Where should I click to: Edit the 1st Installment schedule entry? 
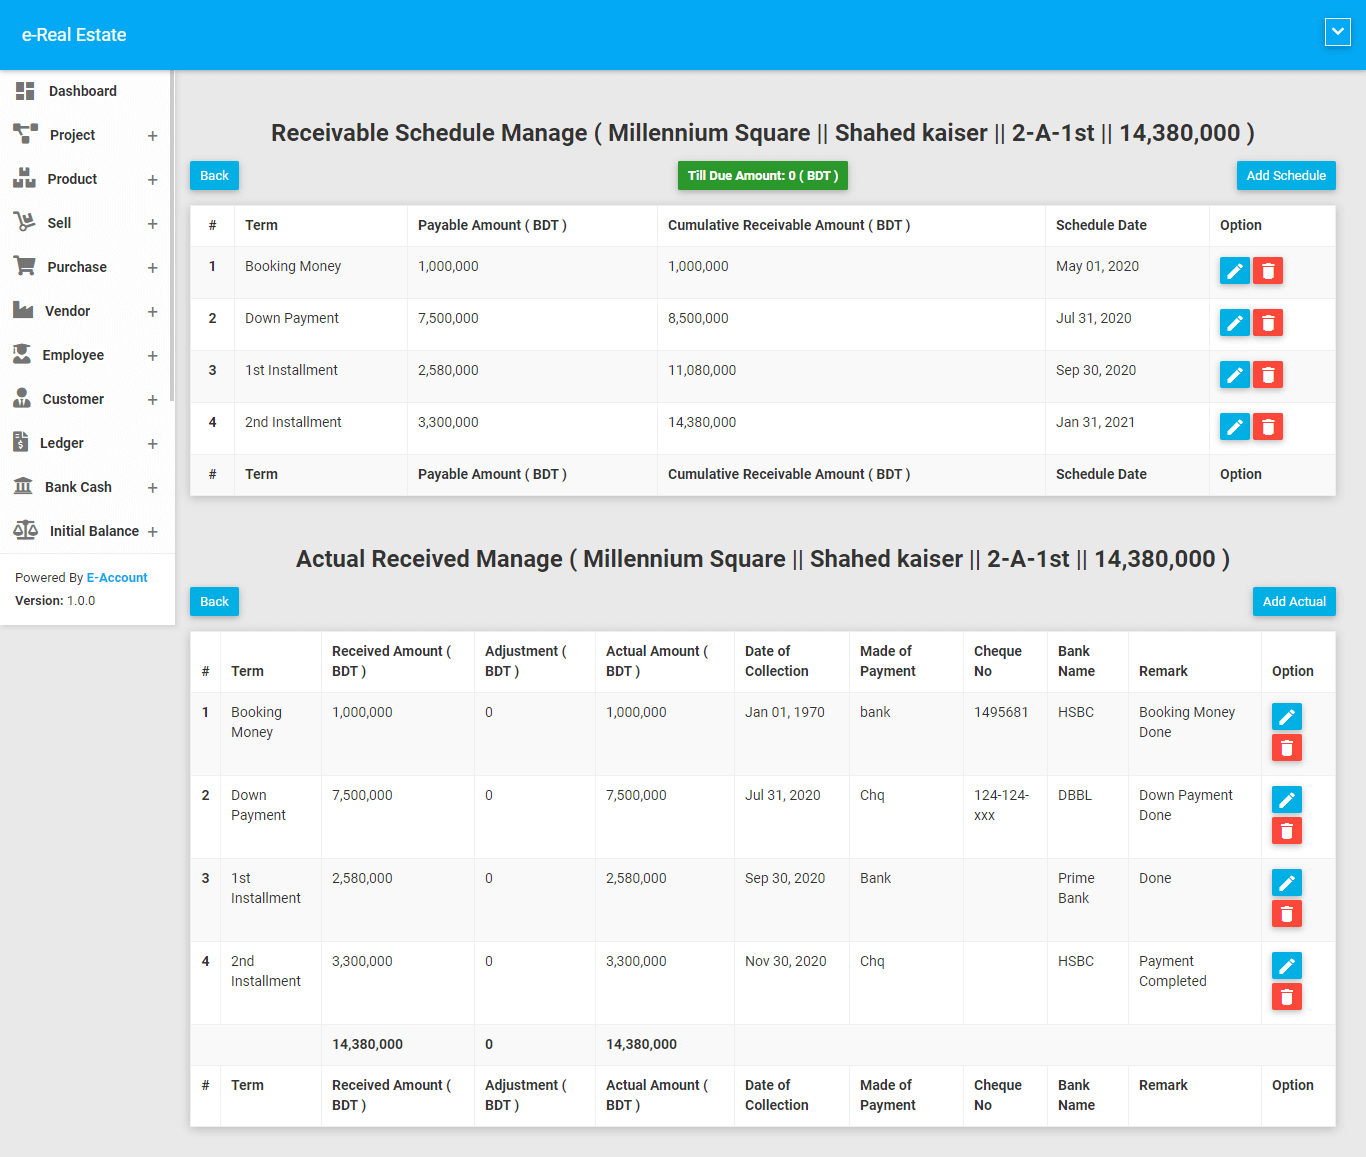1234,375
